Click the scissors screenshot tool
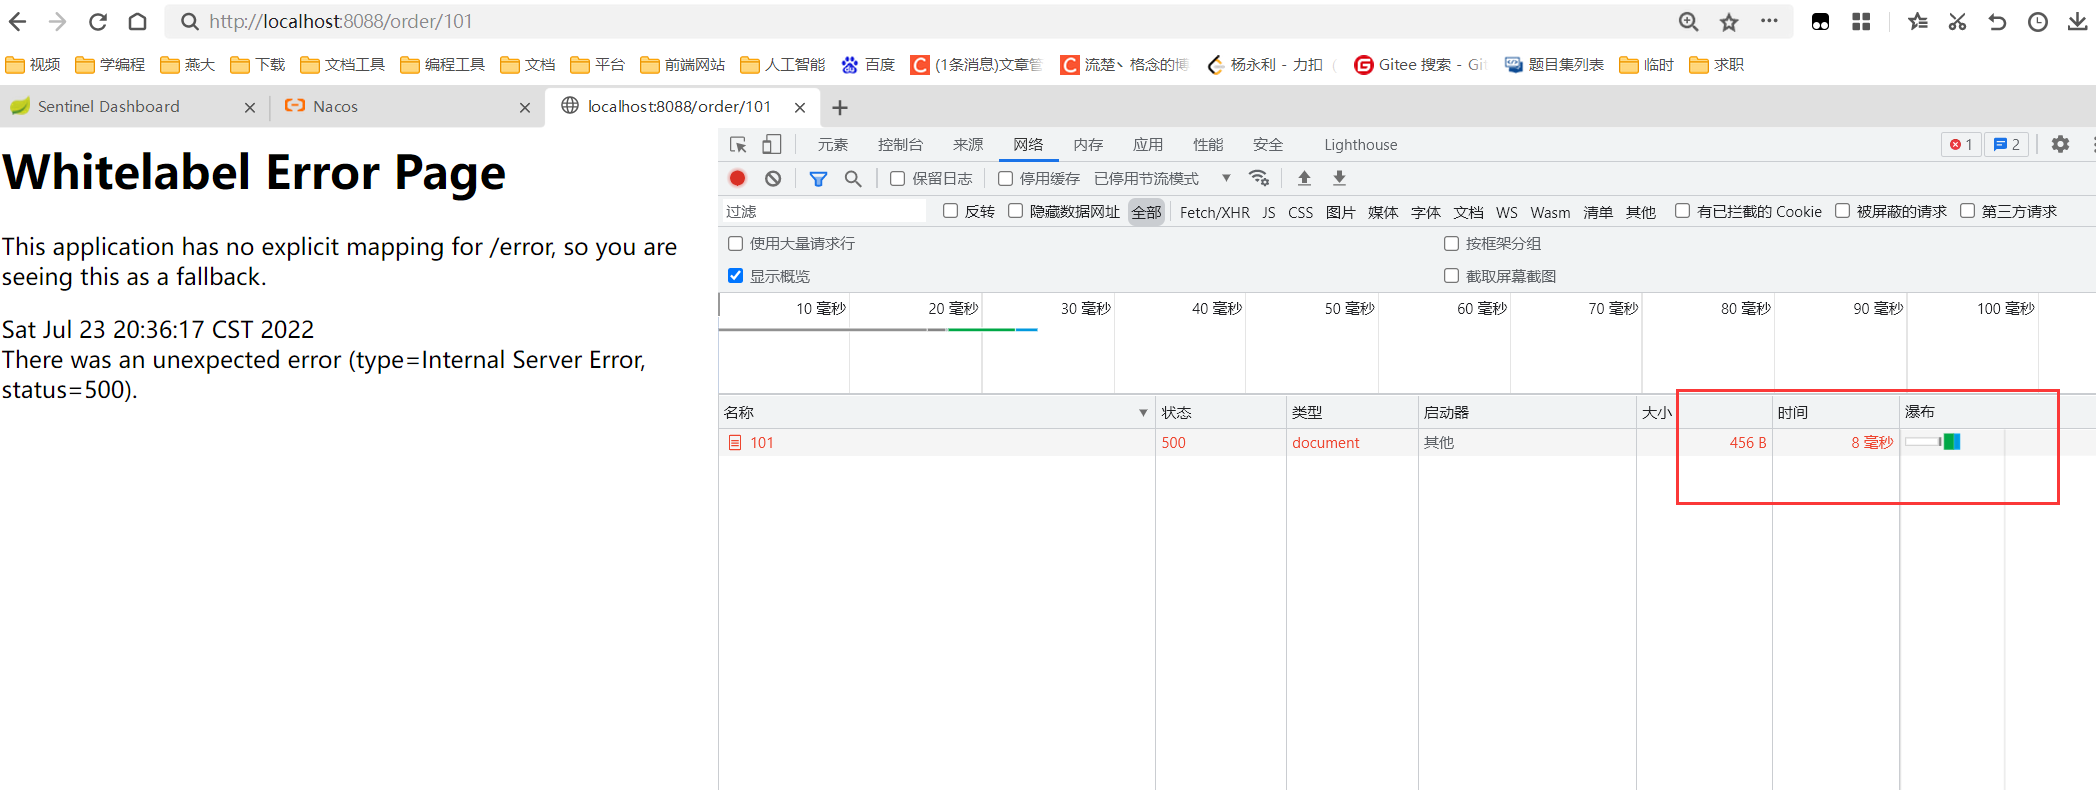 [1957, 21]
